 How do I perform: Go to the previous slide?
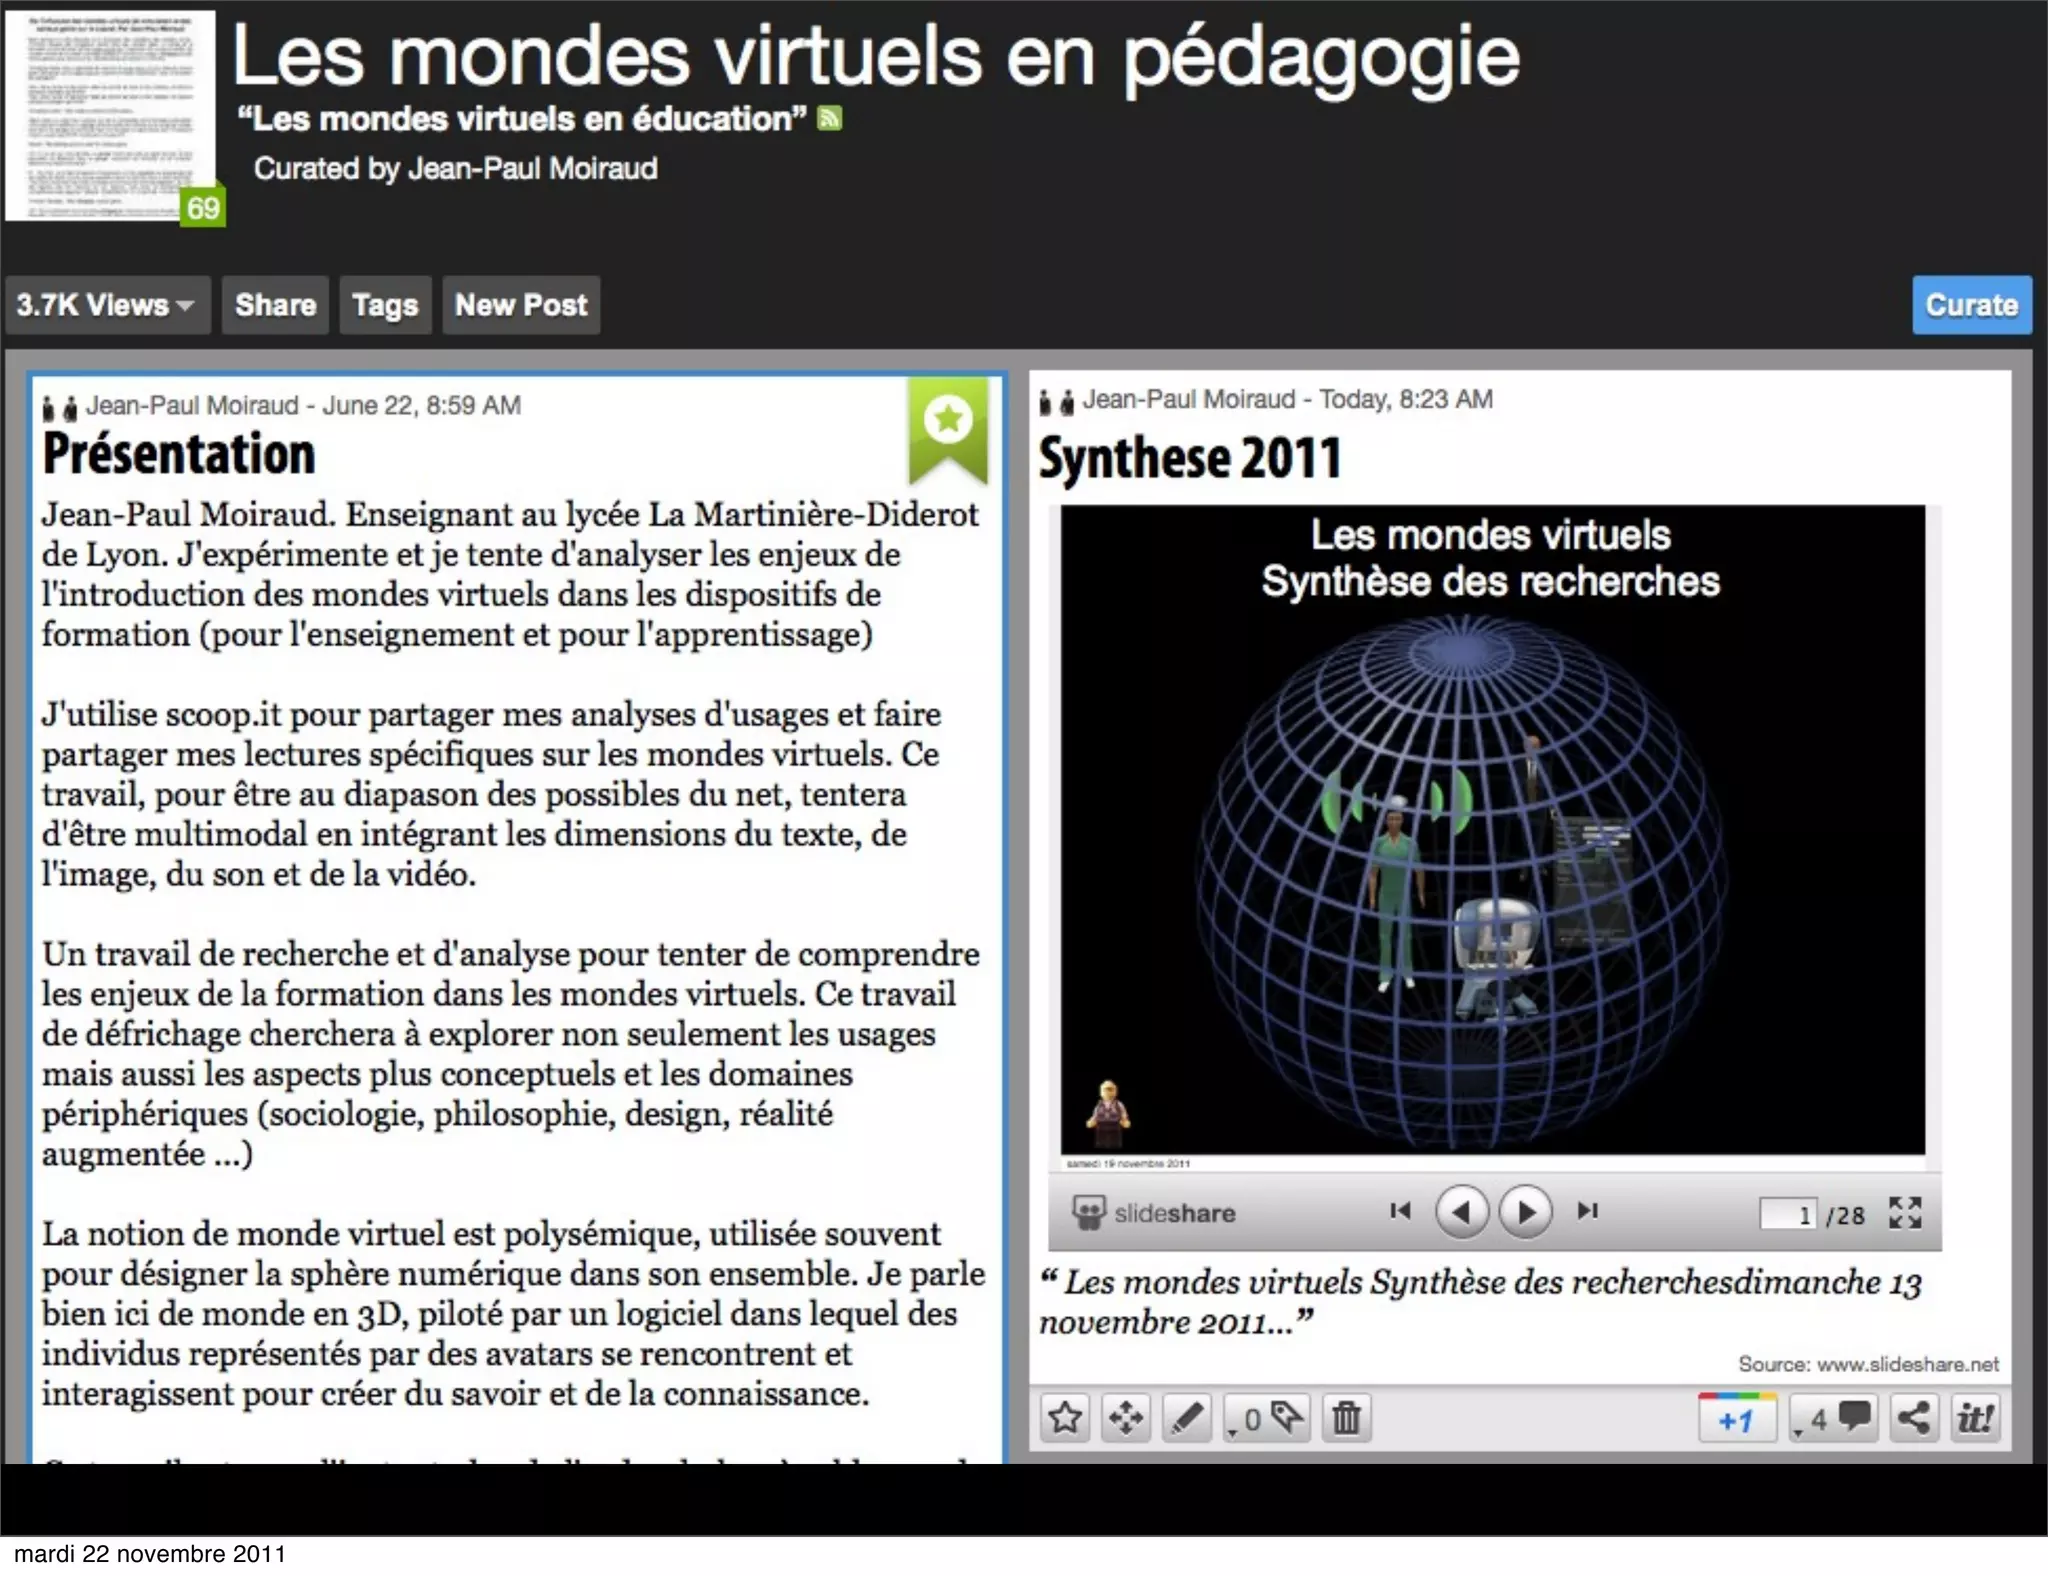click(x=1462, y=1211)
